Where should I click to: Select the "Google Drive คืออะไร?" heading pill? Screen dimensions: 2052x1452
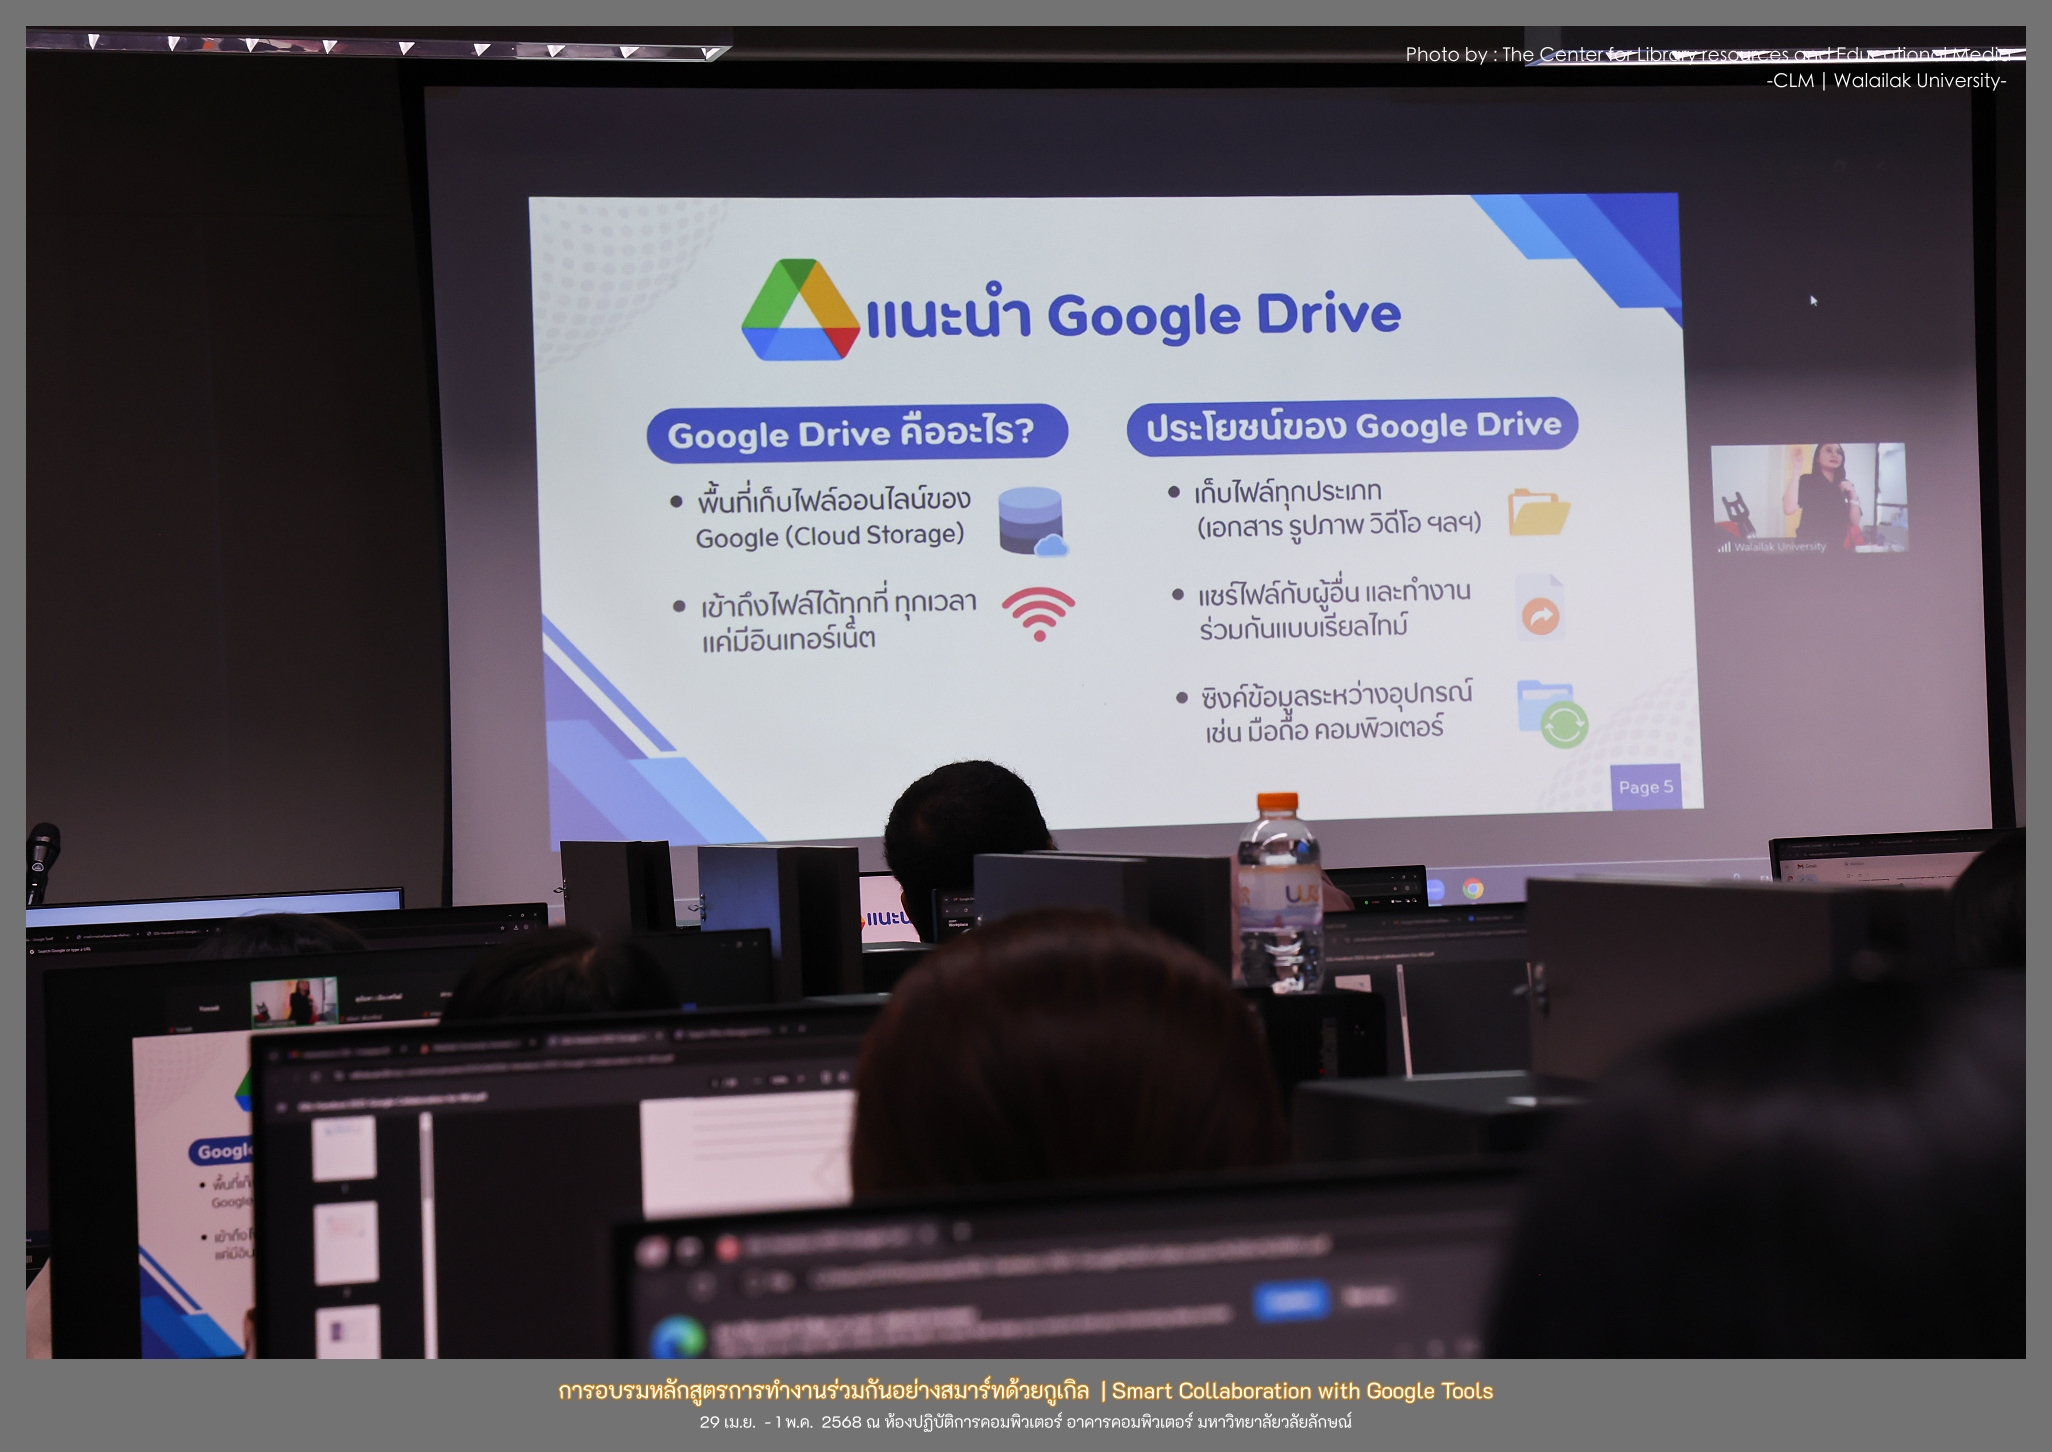click(856, 433)
